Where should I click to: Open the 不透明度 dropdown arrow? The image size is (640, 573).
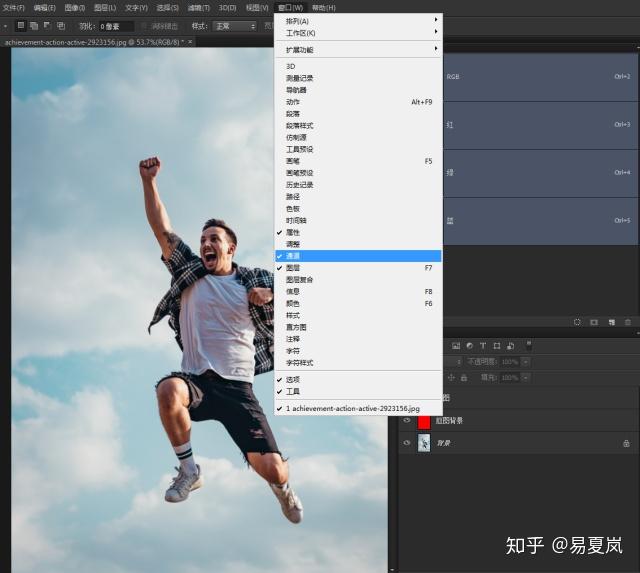pos(525,362)
